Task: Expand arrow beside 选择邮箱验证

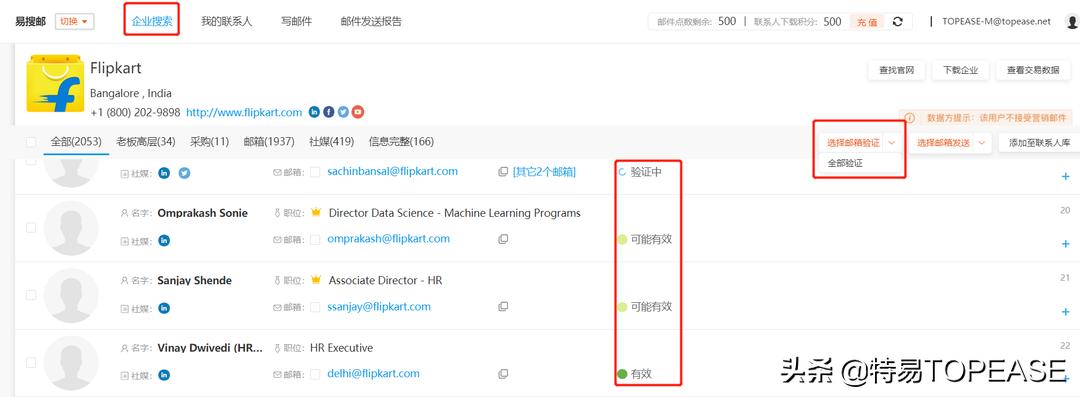Action: tap(892, 143)
